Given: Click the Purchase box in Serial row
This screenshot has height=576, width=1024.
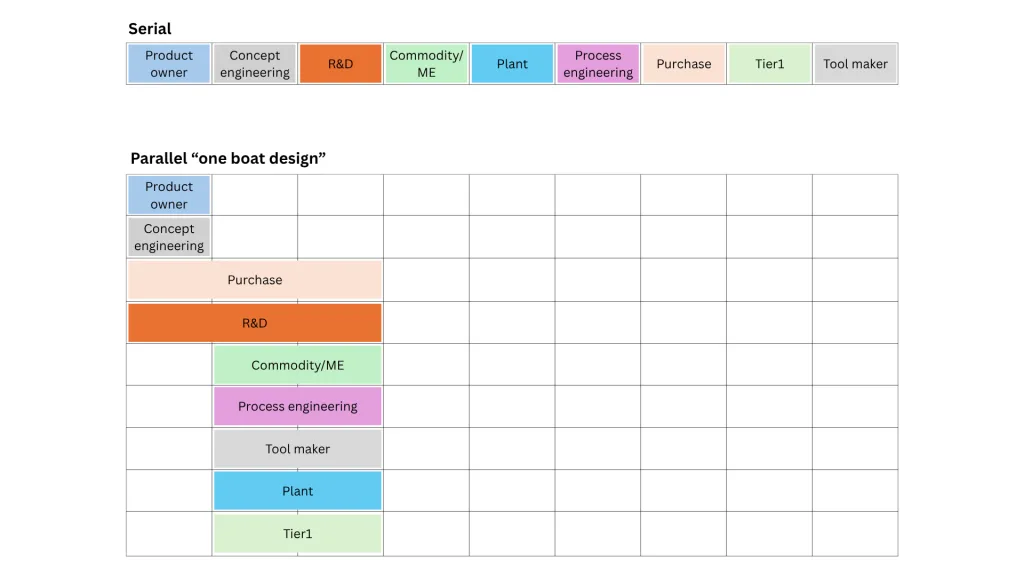Looking at the screenshot, I should point(684,63).
